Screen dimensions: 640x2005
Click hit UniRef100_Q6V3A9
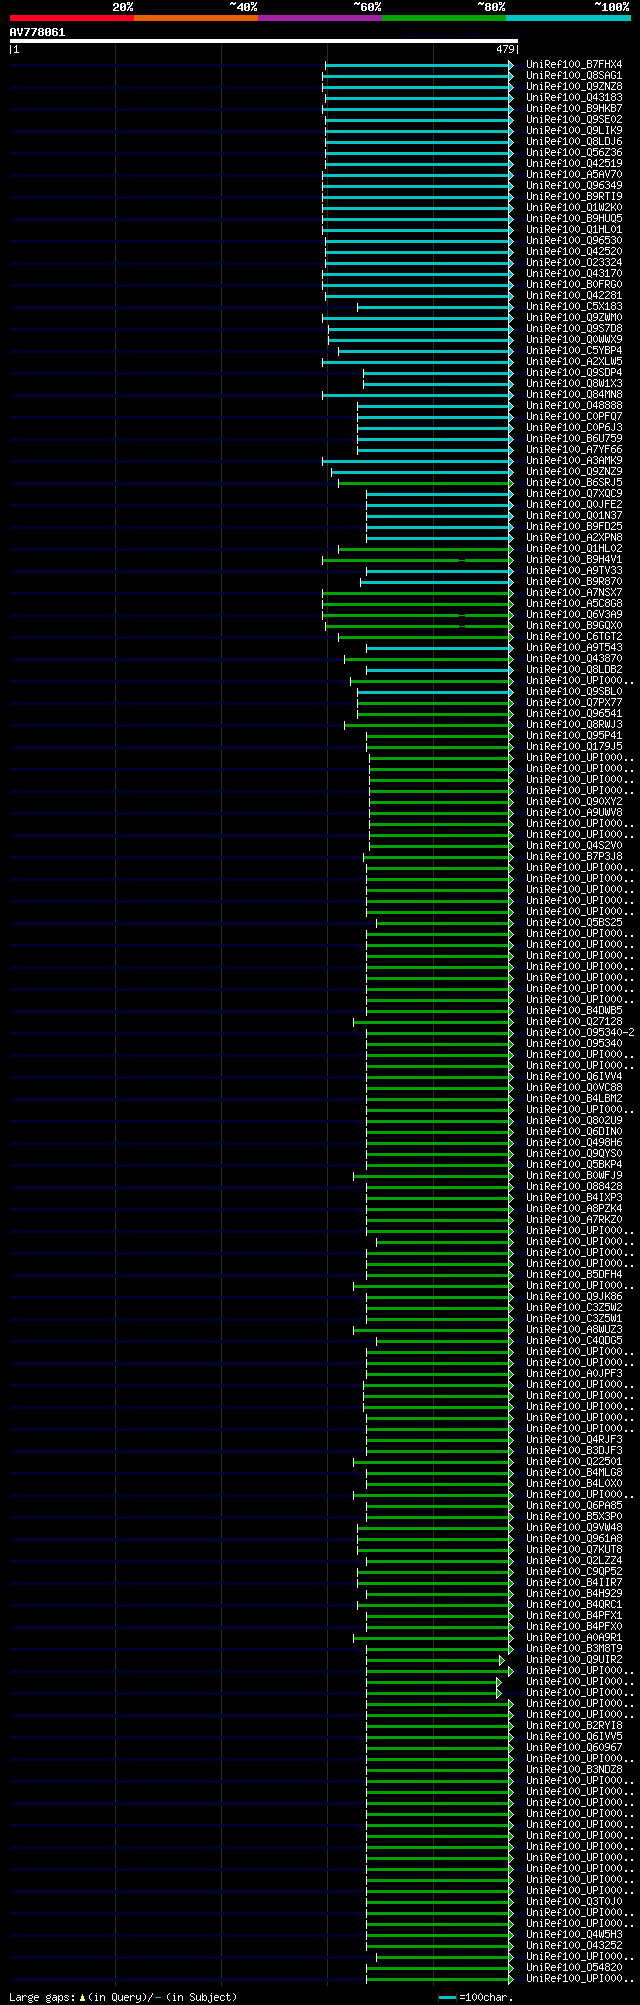(574, 614)
